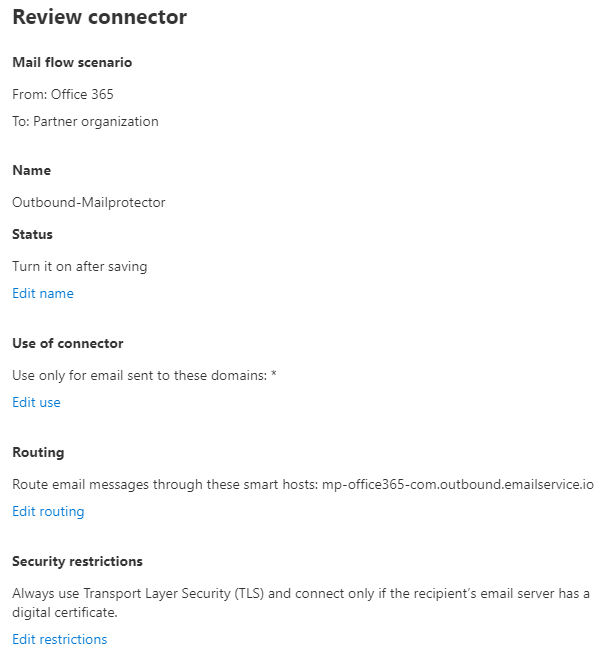
Task: Click the From: Office 365 text
Action: pos(63,94)
